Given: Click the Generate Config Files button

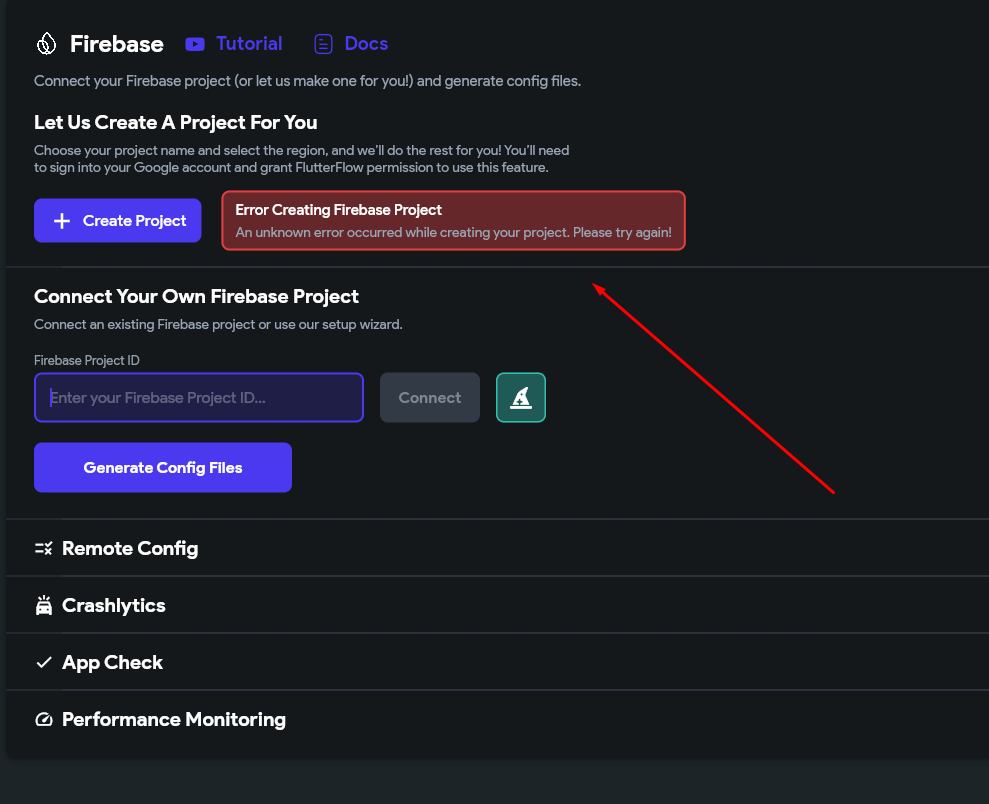Looking at the screenshot, I should click(163, 467).
